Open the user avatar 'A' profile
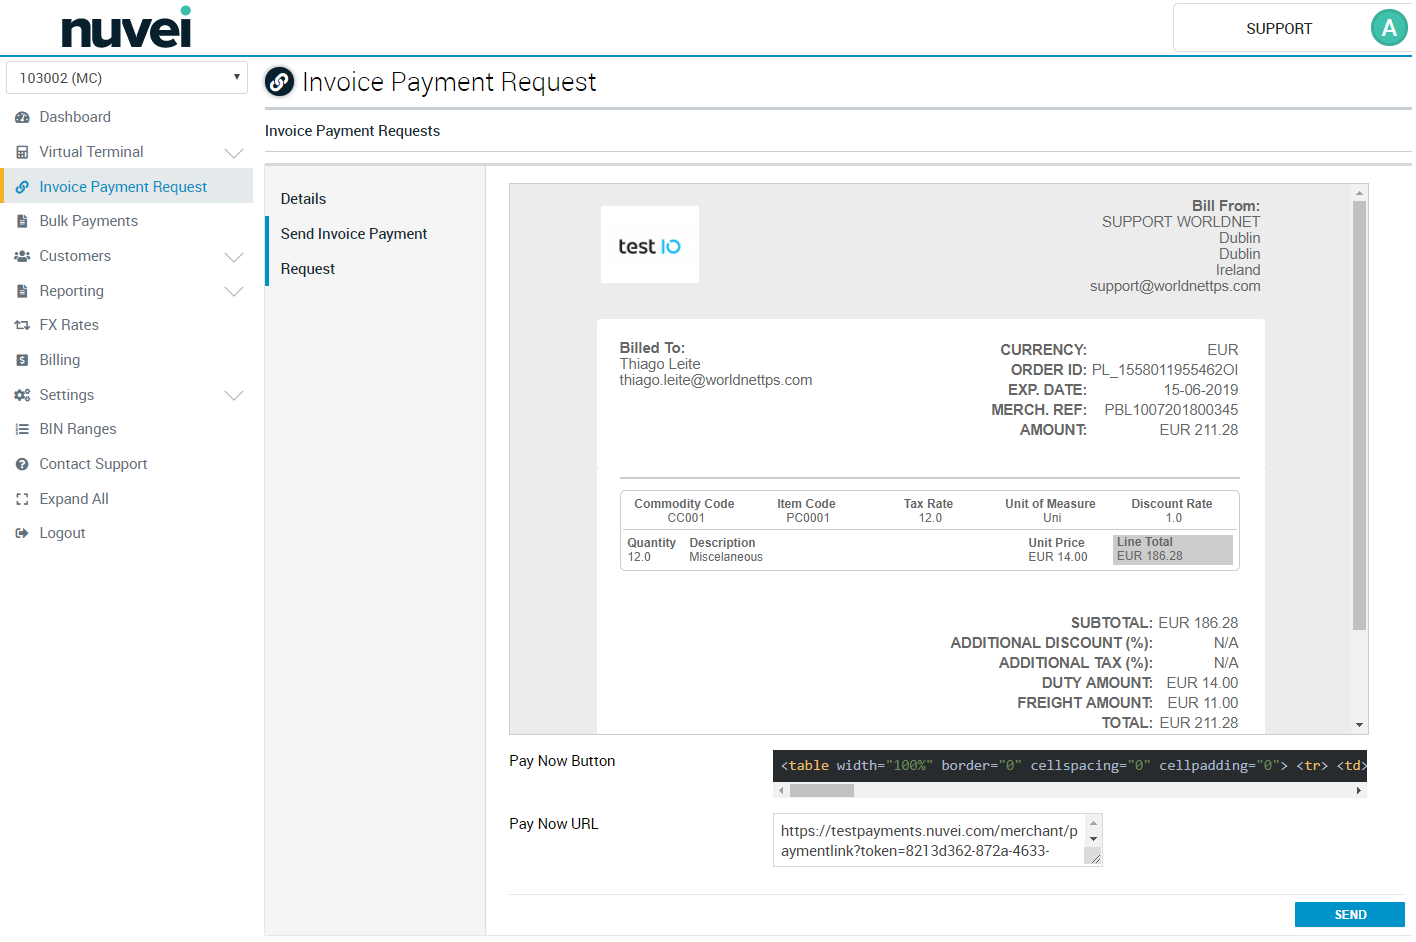The image size is (1416, 942). click(1388, 28)
